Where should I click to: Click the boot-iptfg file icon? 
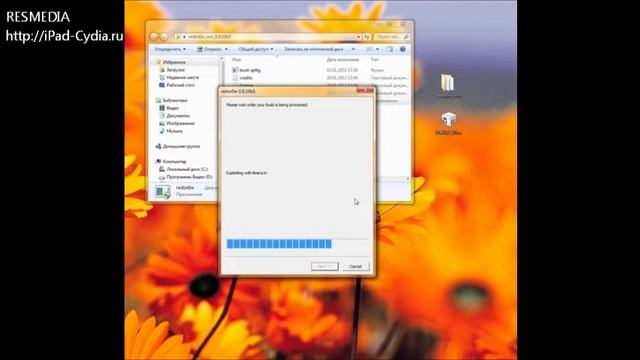pyautogui.click(x=235, y=70)
